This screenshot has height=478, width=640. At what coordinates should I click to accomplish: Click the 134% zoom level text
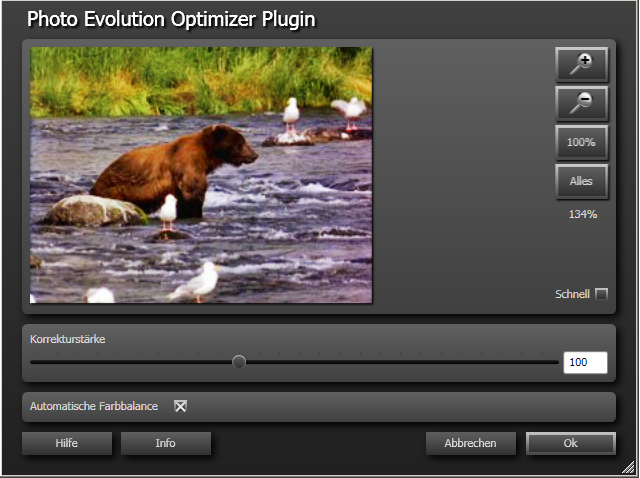(583, 214)
